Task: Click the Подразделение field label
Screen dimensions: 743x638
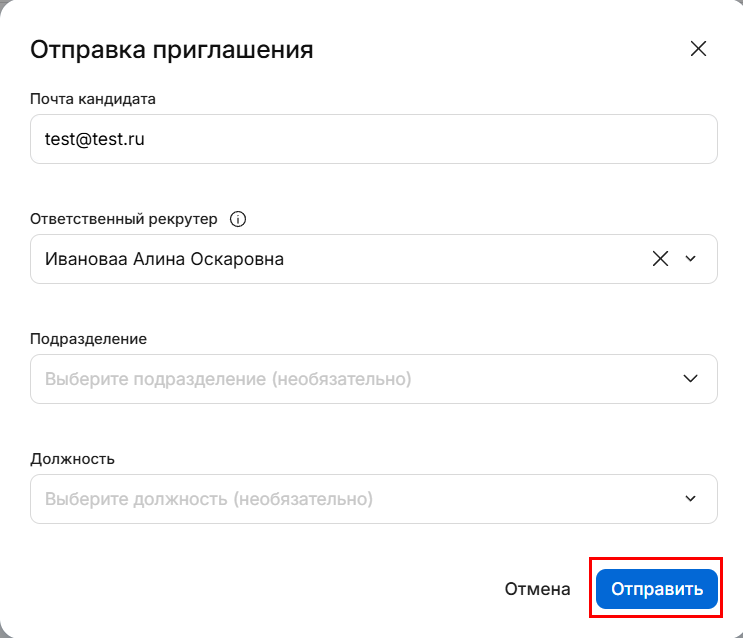Action: click(89, 339)
